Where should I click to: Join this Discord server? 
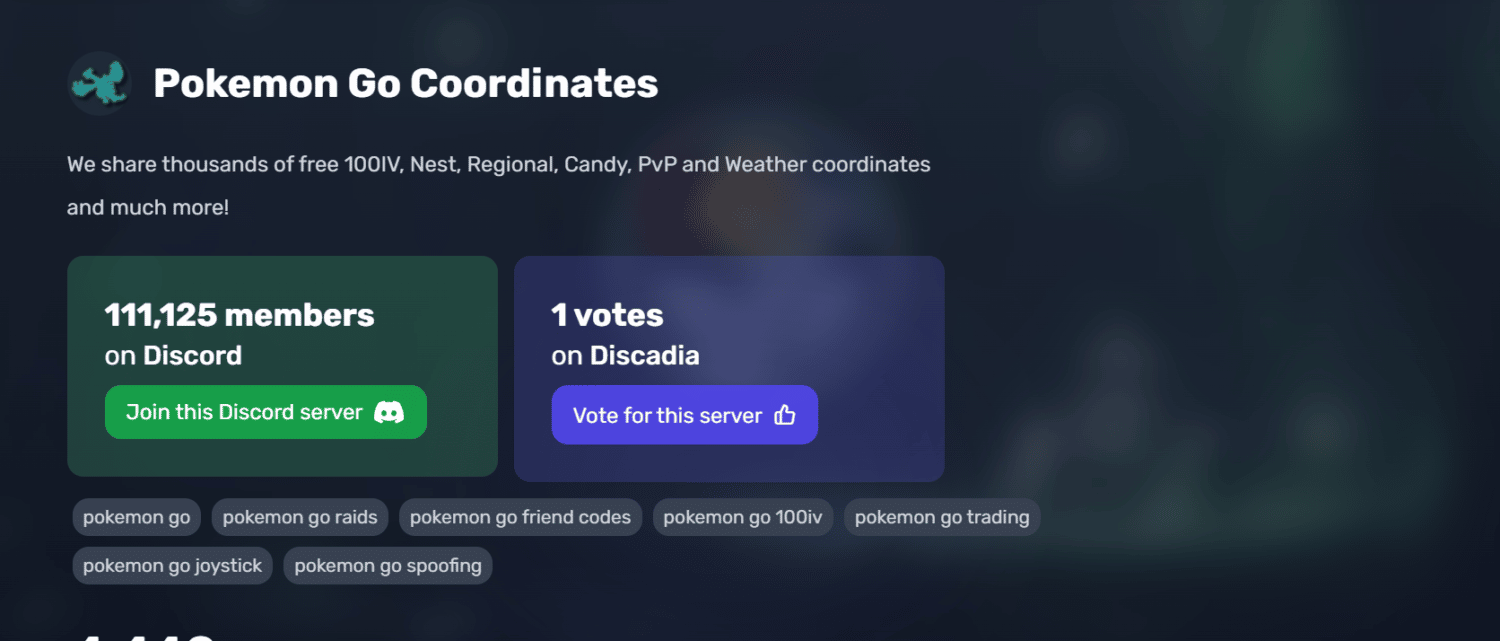click(x=266, y=412)
